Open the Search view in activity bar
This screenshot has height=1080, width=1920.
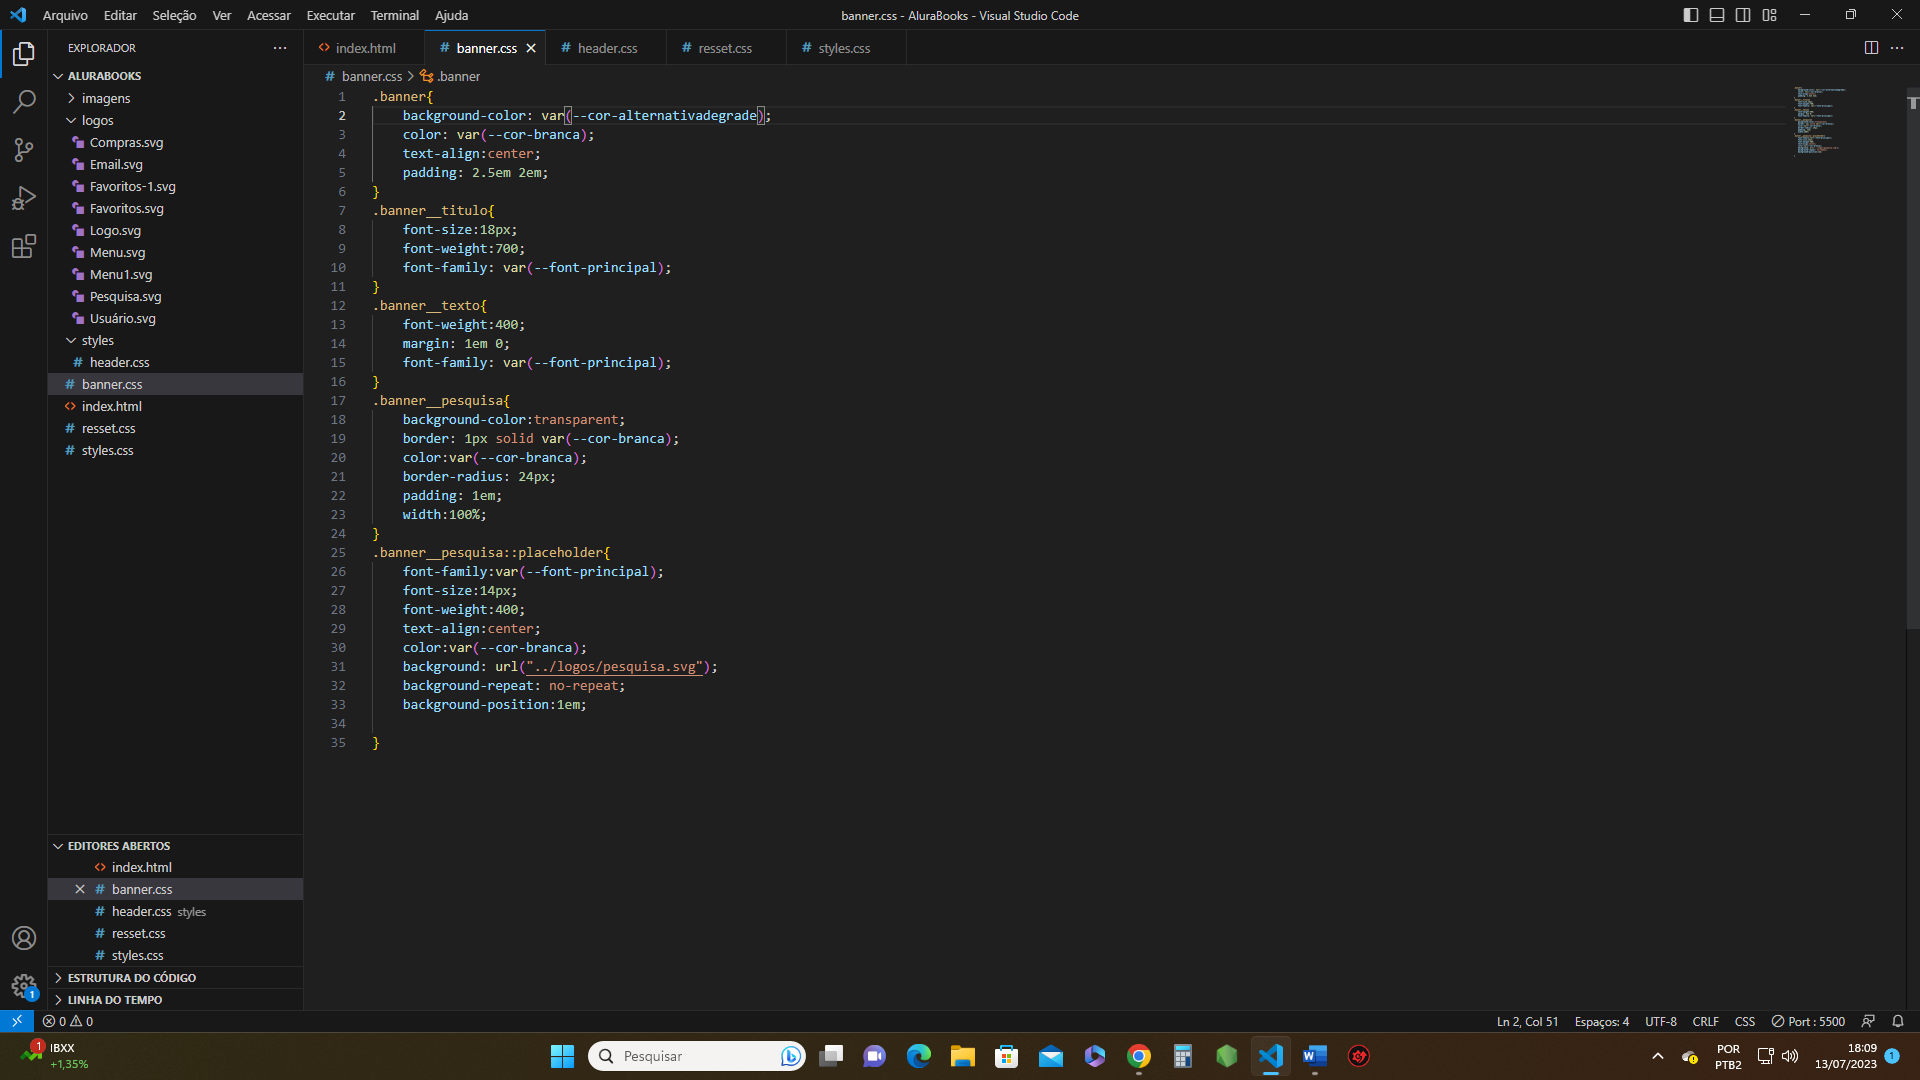24,102
